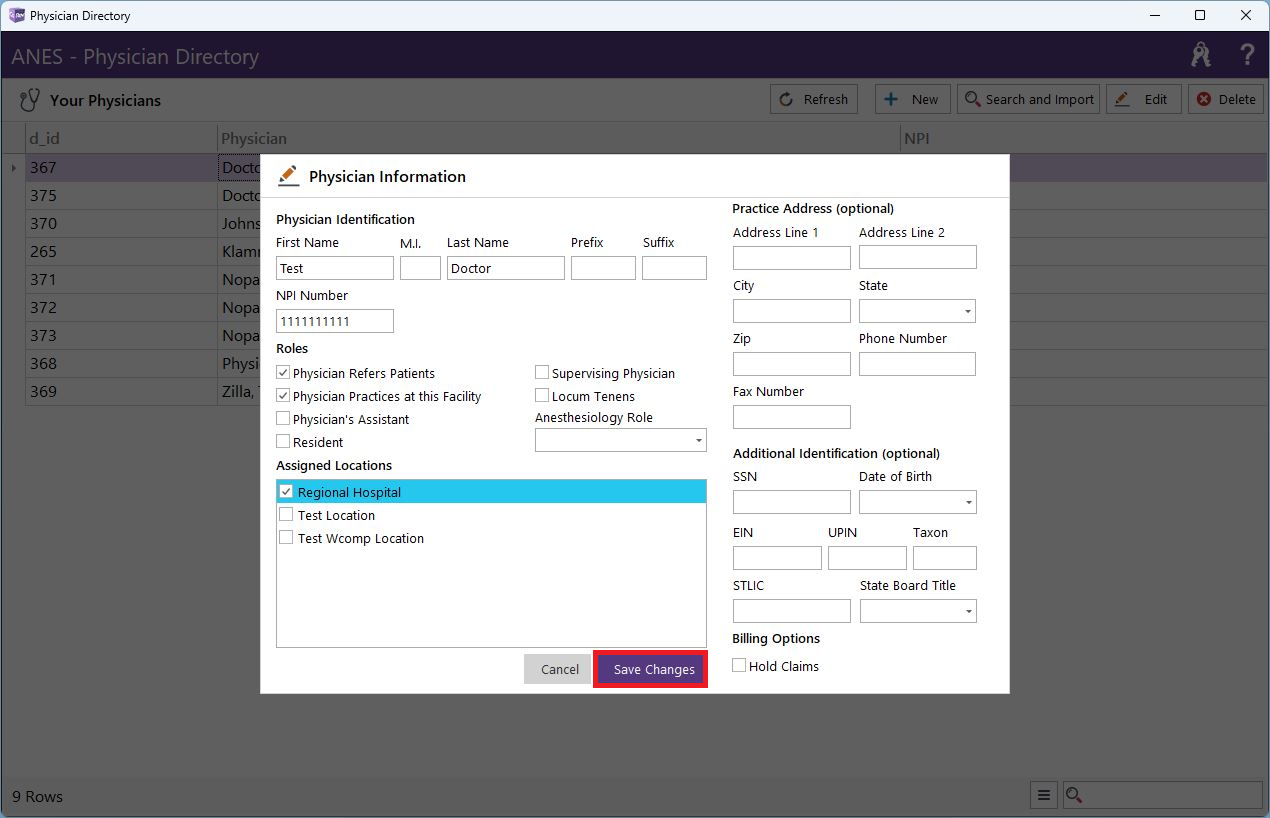
Task: Enable Supervising Physician
Action: click(x=542, y=373)
